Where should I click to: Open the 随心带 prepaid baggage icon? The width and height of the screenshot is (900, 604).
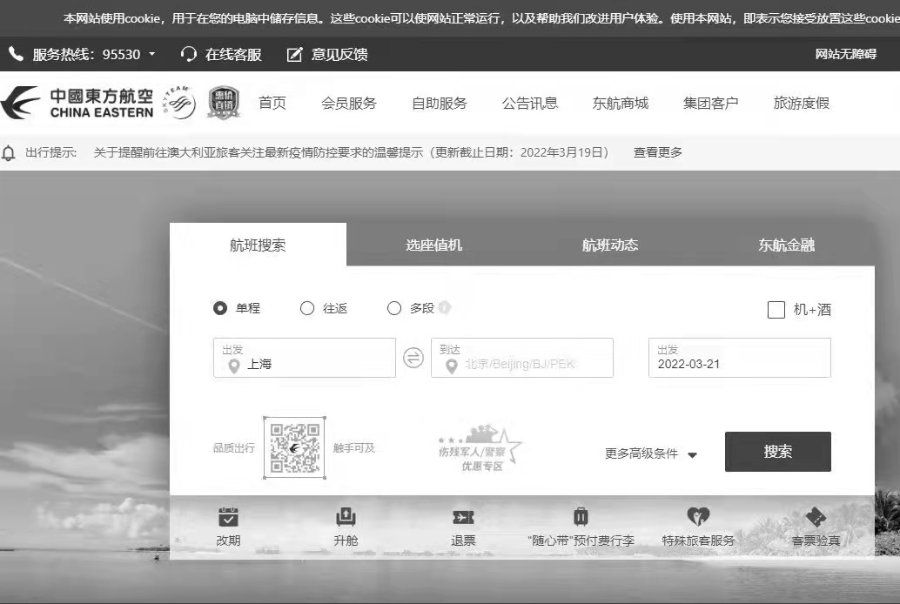click(580, 518)
